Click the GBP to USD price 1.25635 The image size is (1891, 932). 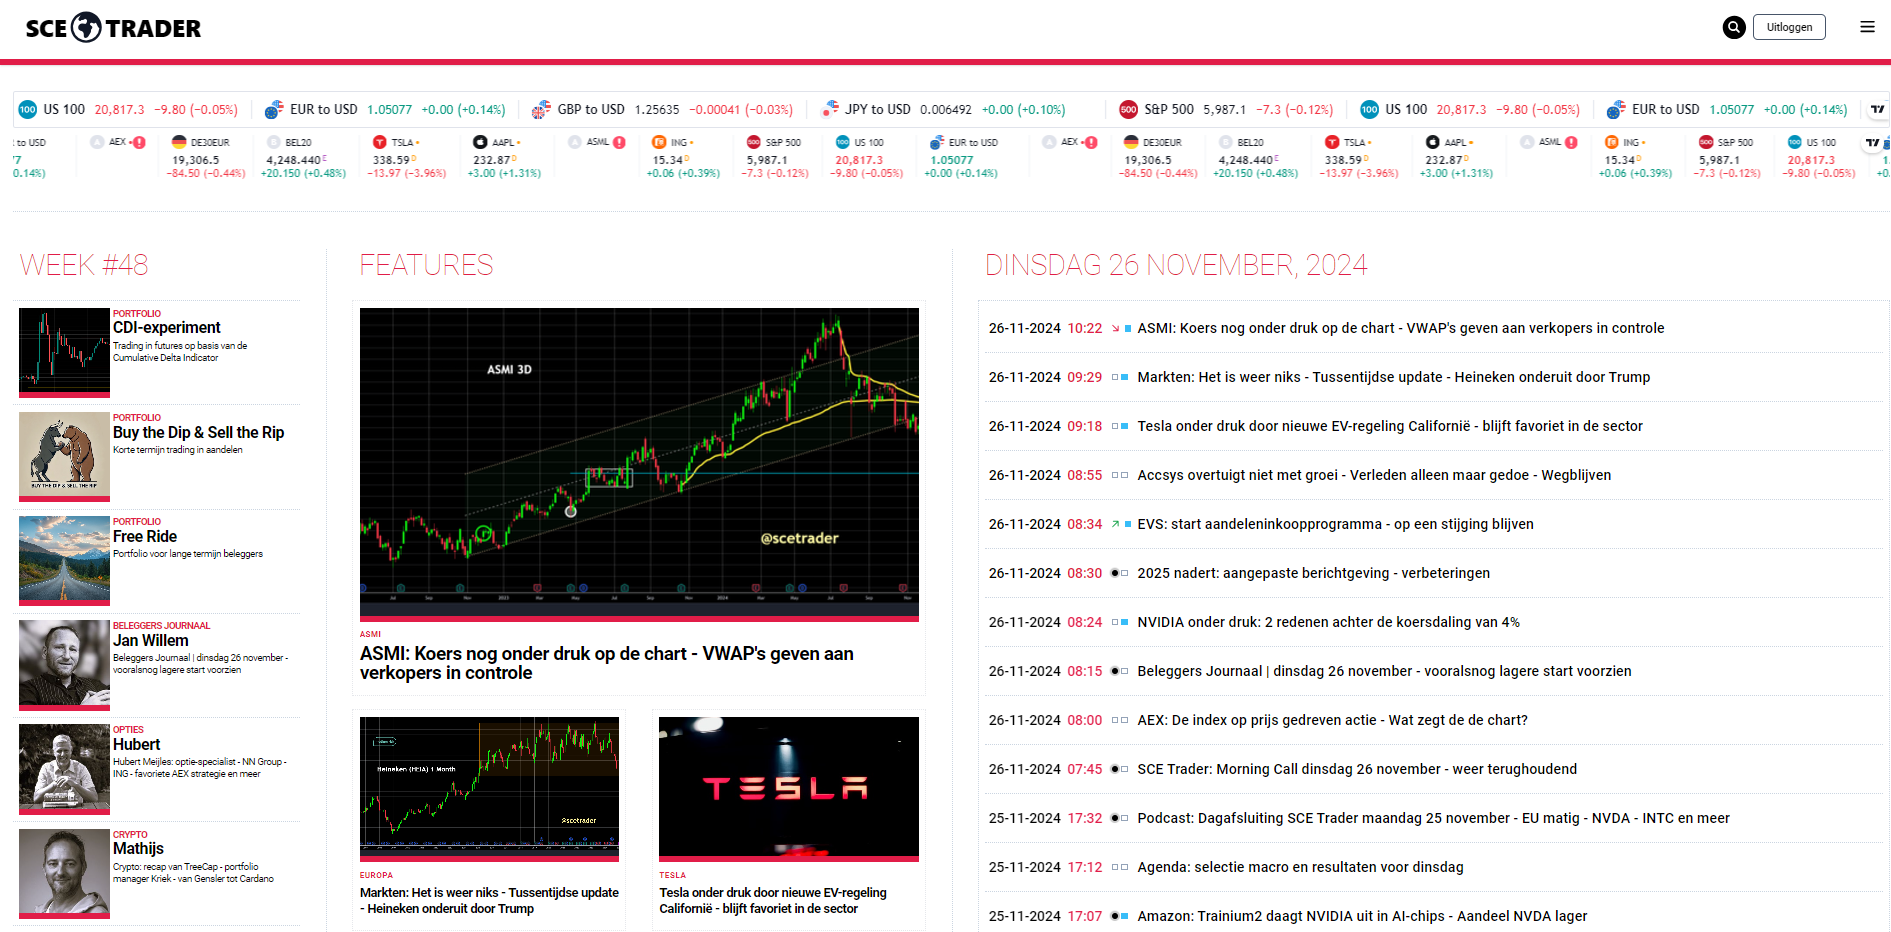point(656,110)
